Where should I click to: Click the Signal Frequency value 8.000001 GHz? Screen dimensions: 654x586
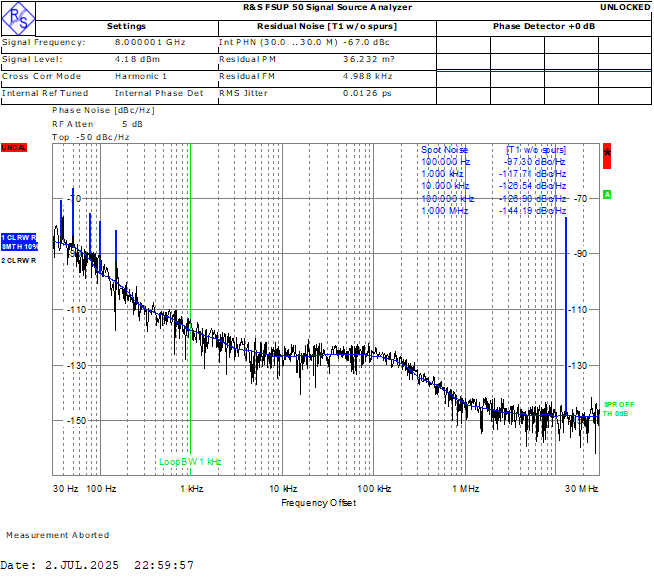coord(150,43)
